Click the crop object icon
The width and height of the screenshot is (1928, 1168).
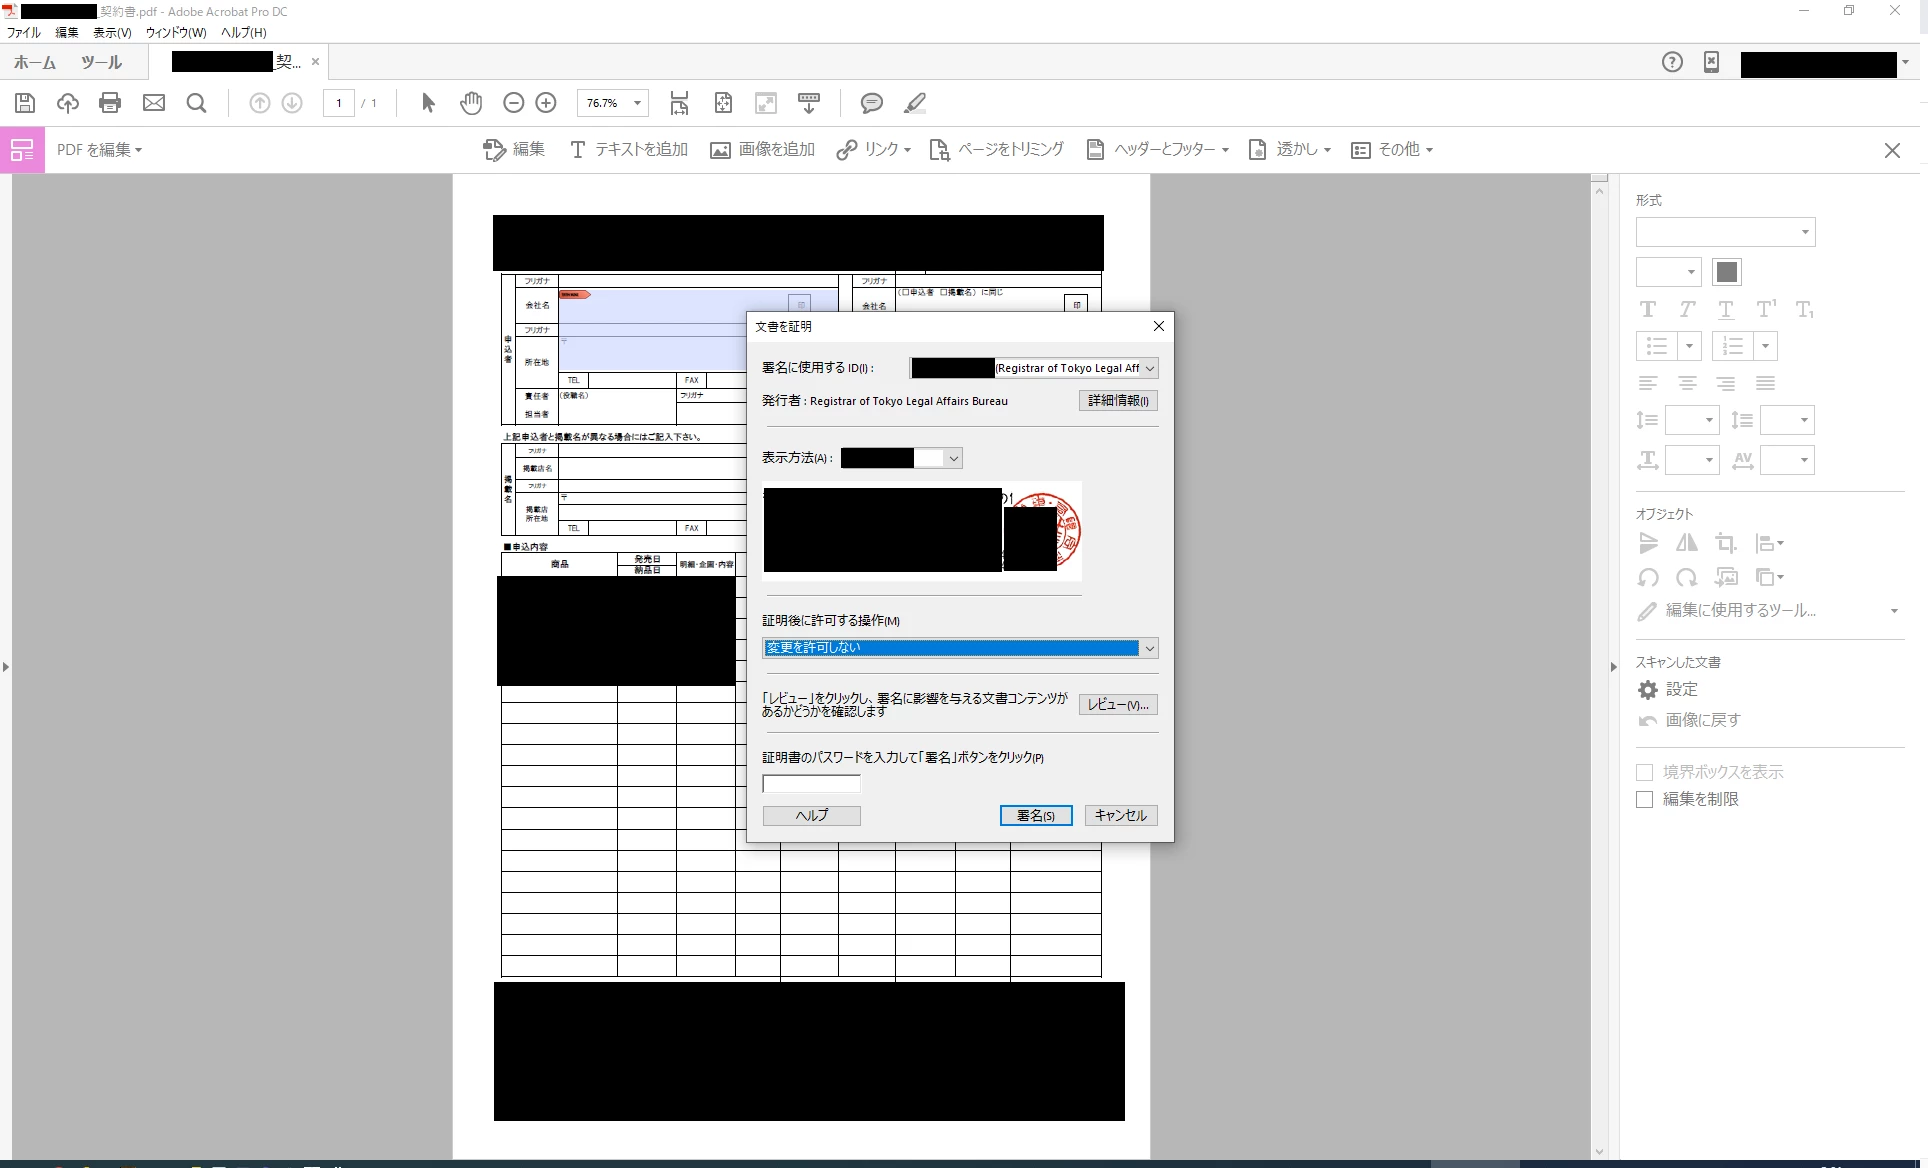tap(1725, 543)
